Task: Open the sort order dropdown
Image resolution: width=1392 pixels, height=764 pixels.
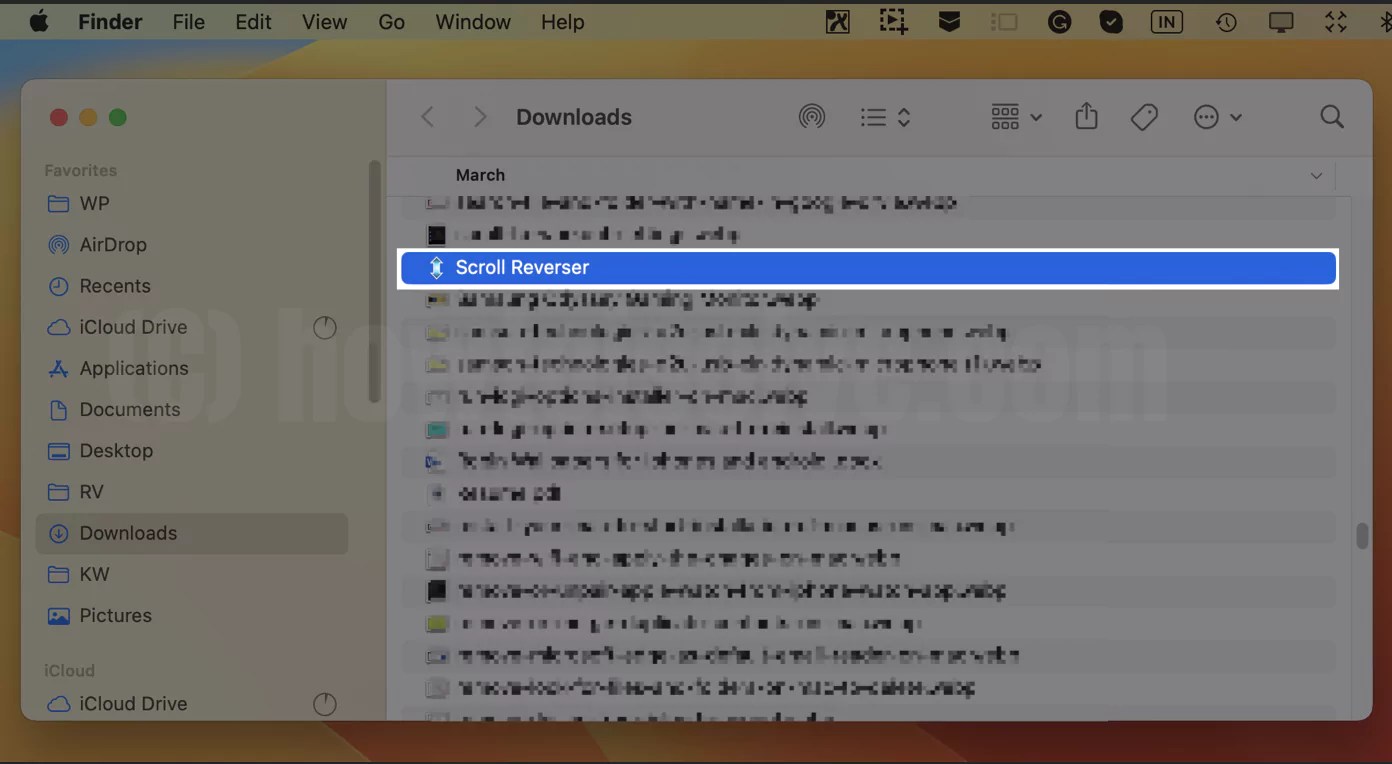Action: [884, 116]
